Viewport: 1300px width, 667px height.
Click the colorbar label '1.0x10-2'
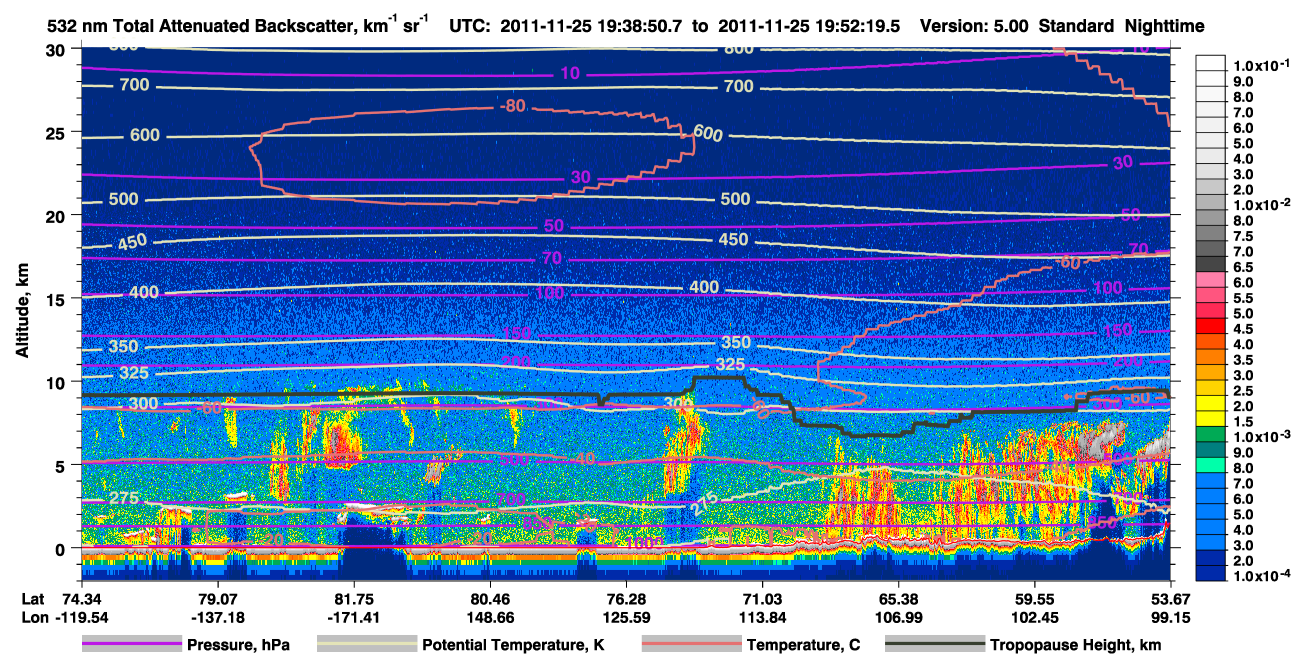[1261, 204]
